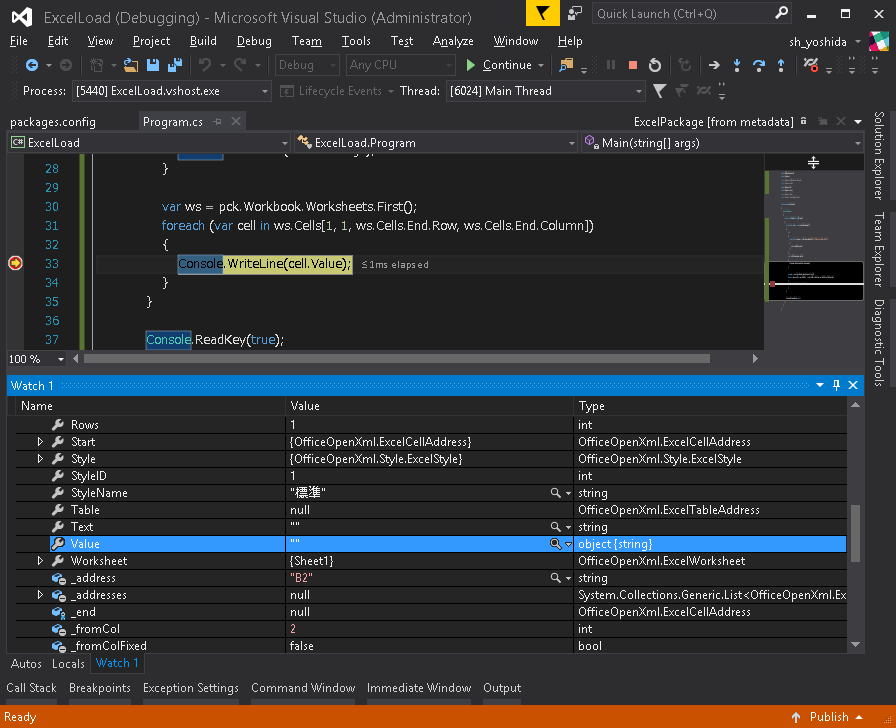This screenshot has height=728, width=896.
Task: Open the Debug menu
Action: (x=254, y=41)
